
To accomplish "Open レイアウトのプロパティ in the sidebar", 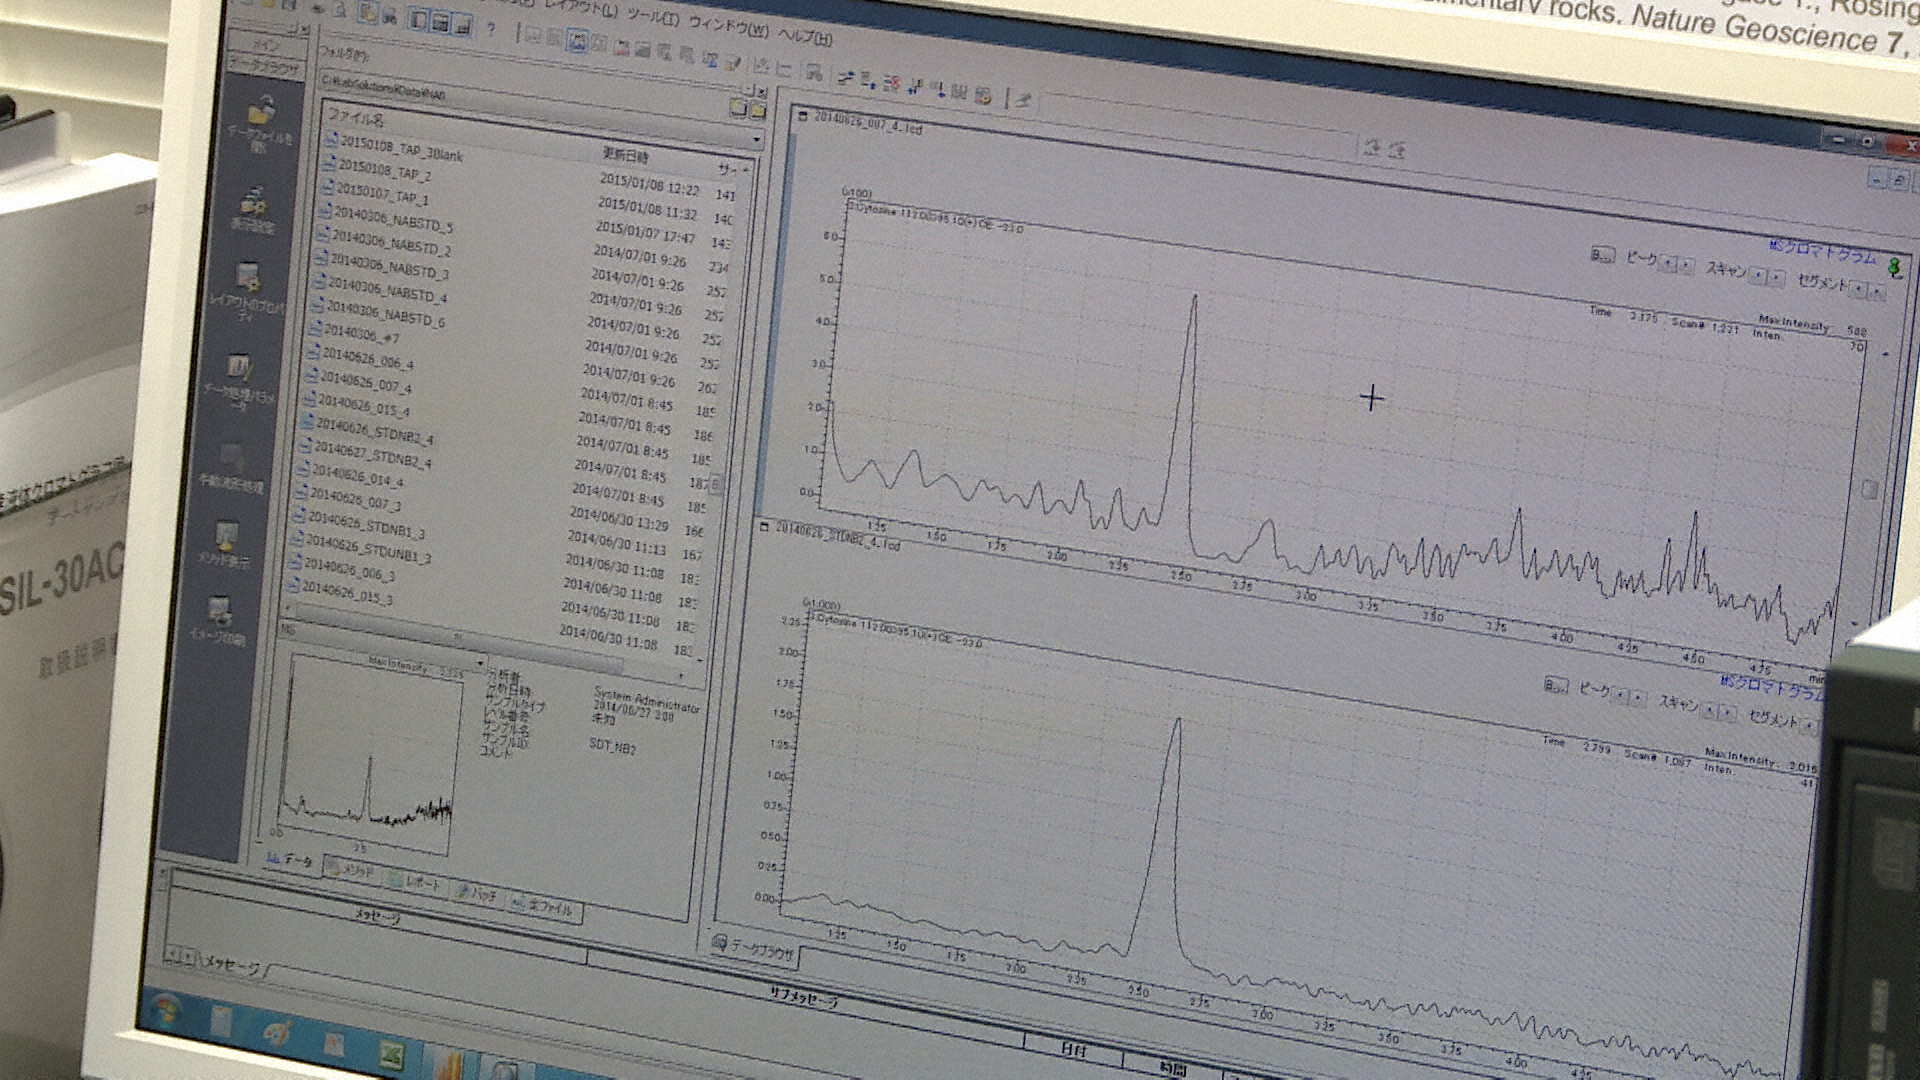I will click(247, 290).
